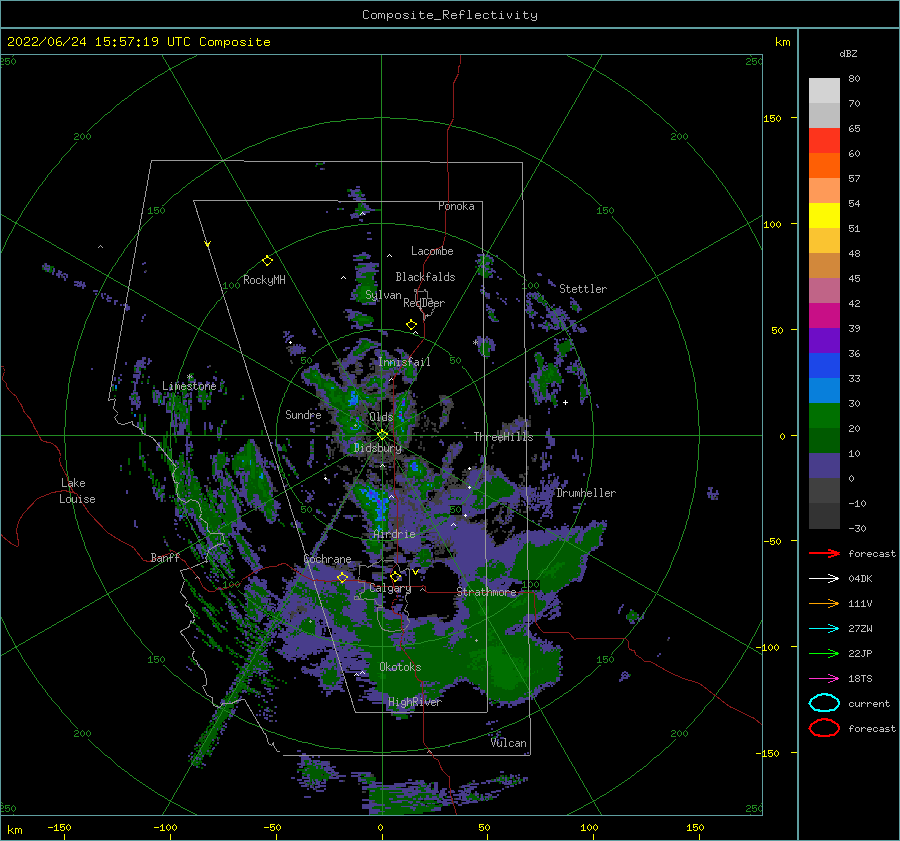
Task: Click the 80 dBZ scale value
Action: tap(854, 78)
